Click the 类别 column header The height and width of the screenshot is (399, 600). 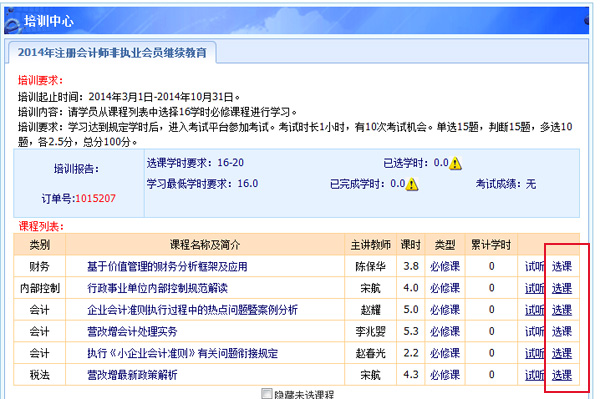point(40,245)
